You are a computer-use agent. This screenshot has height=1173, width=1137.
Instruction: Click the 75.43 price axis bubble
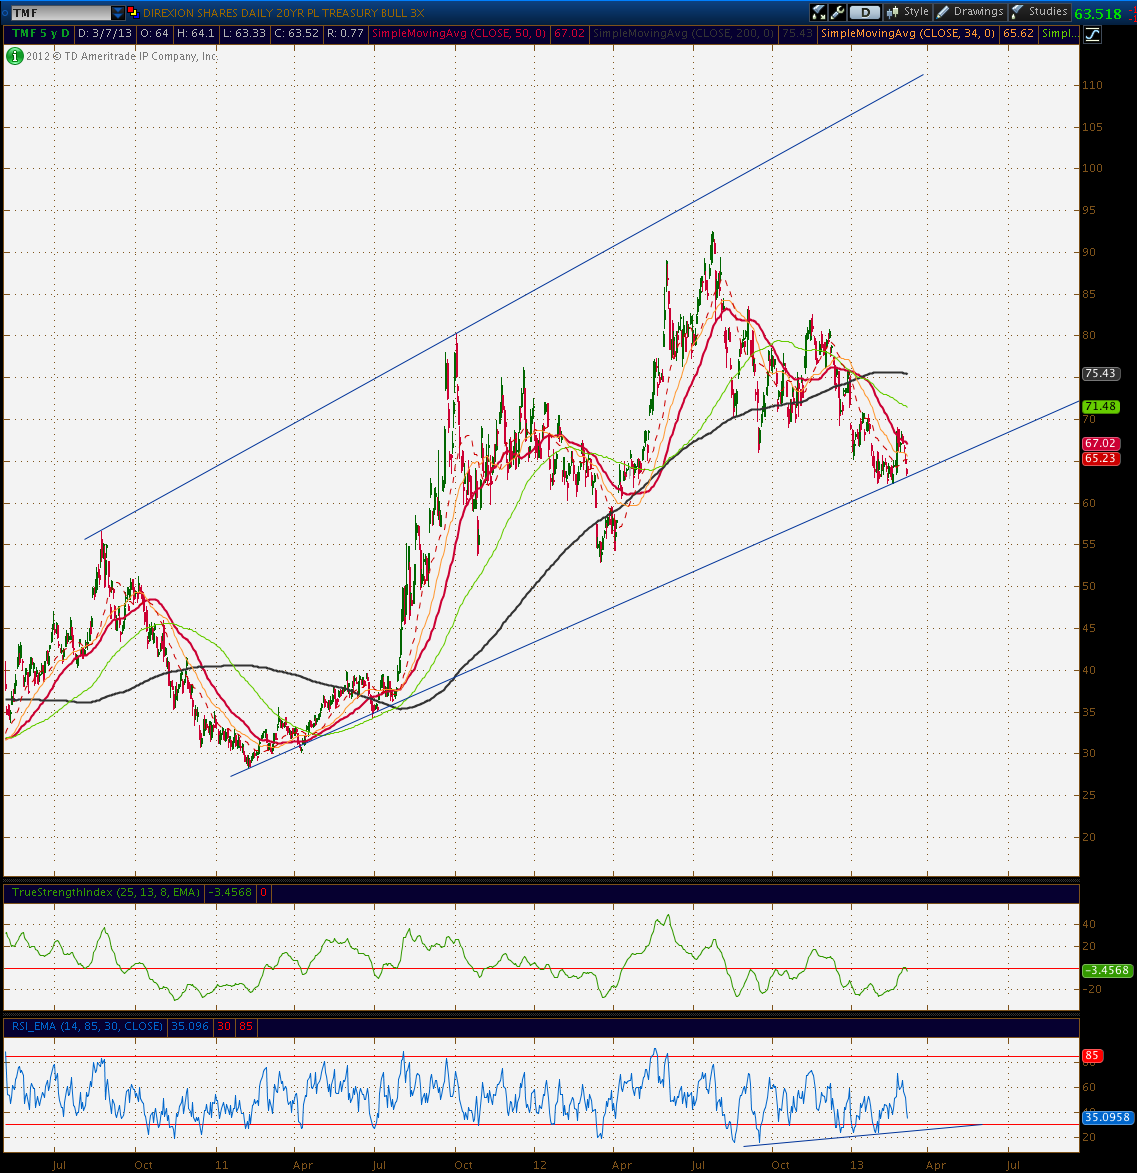click(x=1100, y=373)
